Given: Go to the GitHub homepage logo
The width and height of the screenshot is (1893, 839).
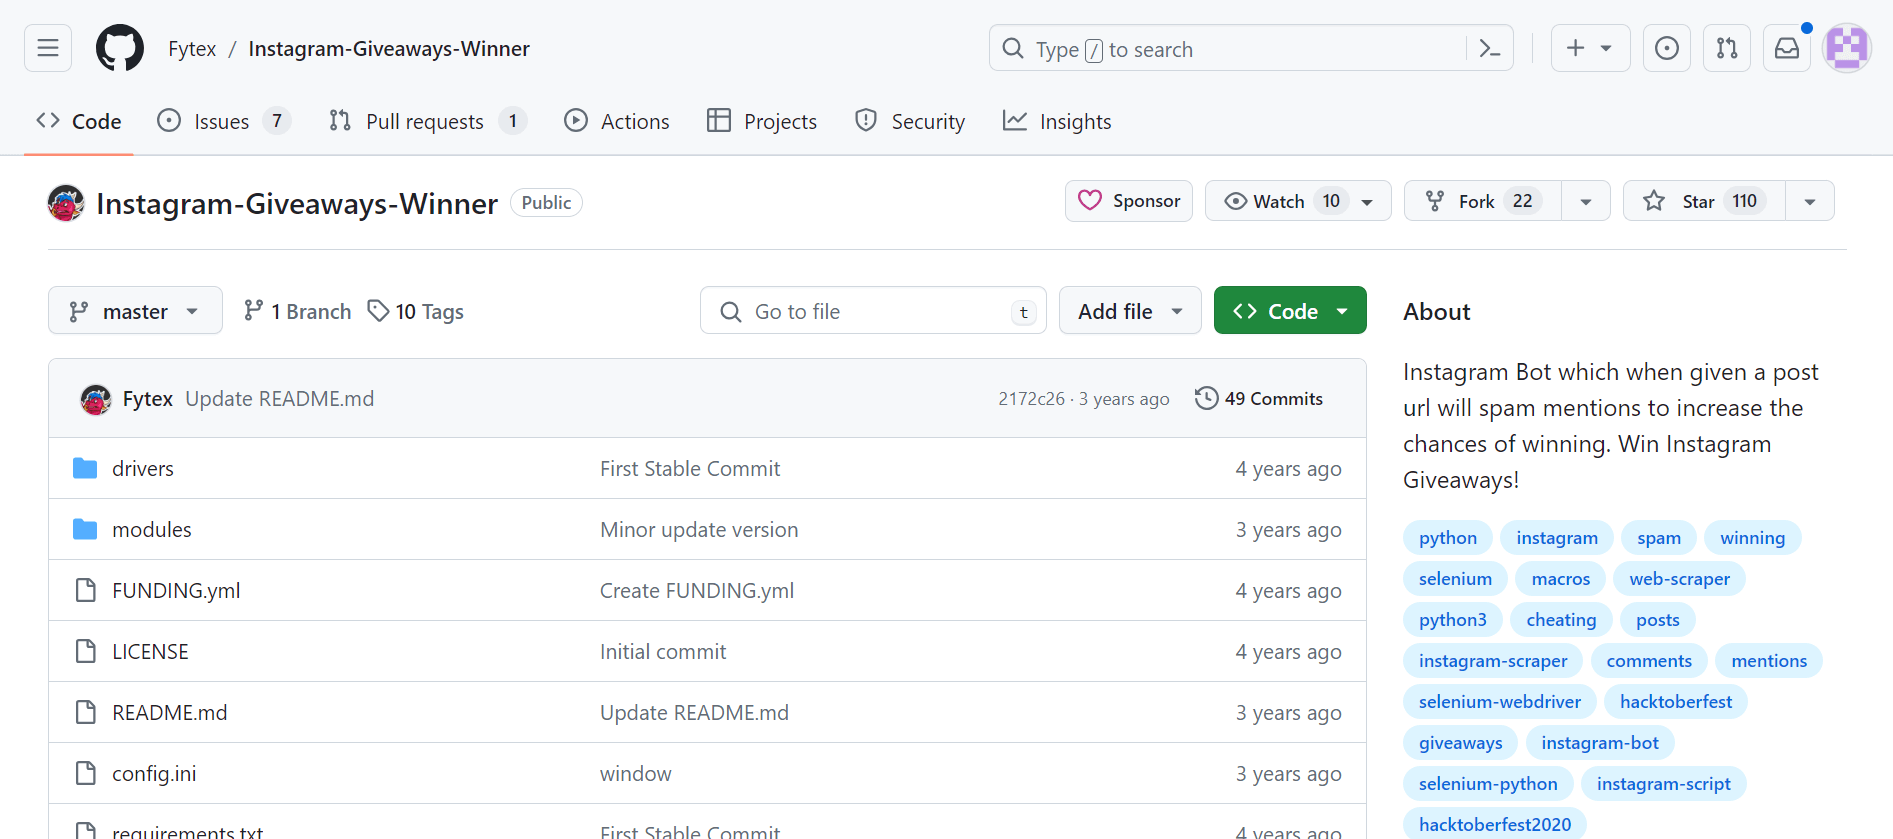Looking at the screenshot, I should click(x=120, y=48).
